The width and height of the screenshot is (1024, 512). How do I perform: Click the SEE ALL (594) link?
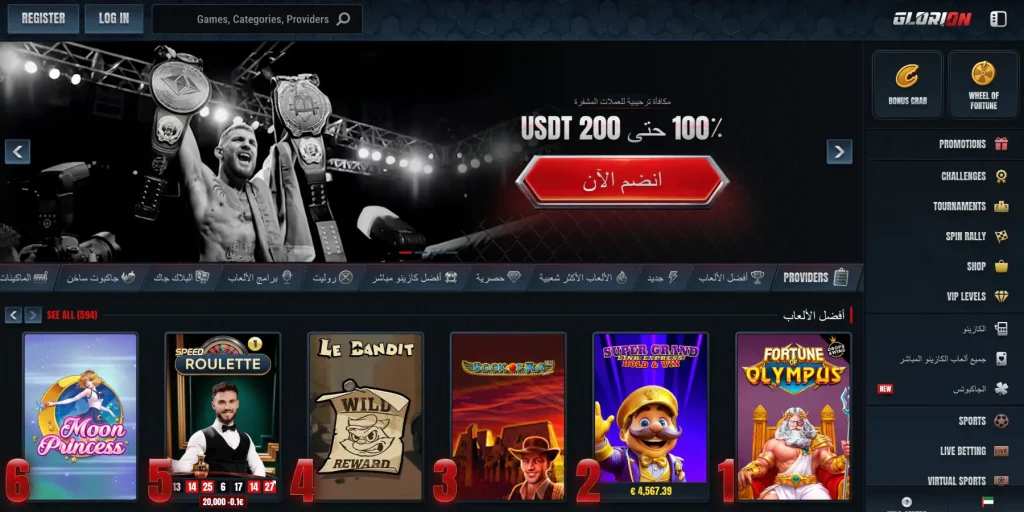(72, 315)
